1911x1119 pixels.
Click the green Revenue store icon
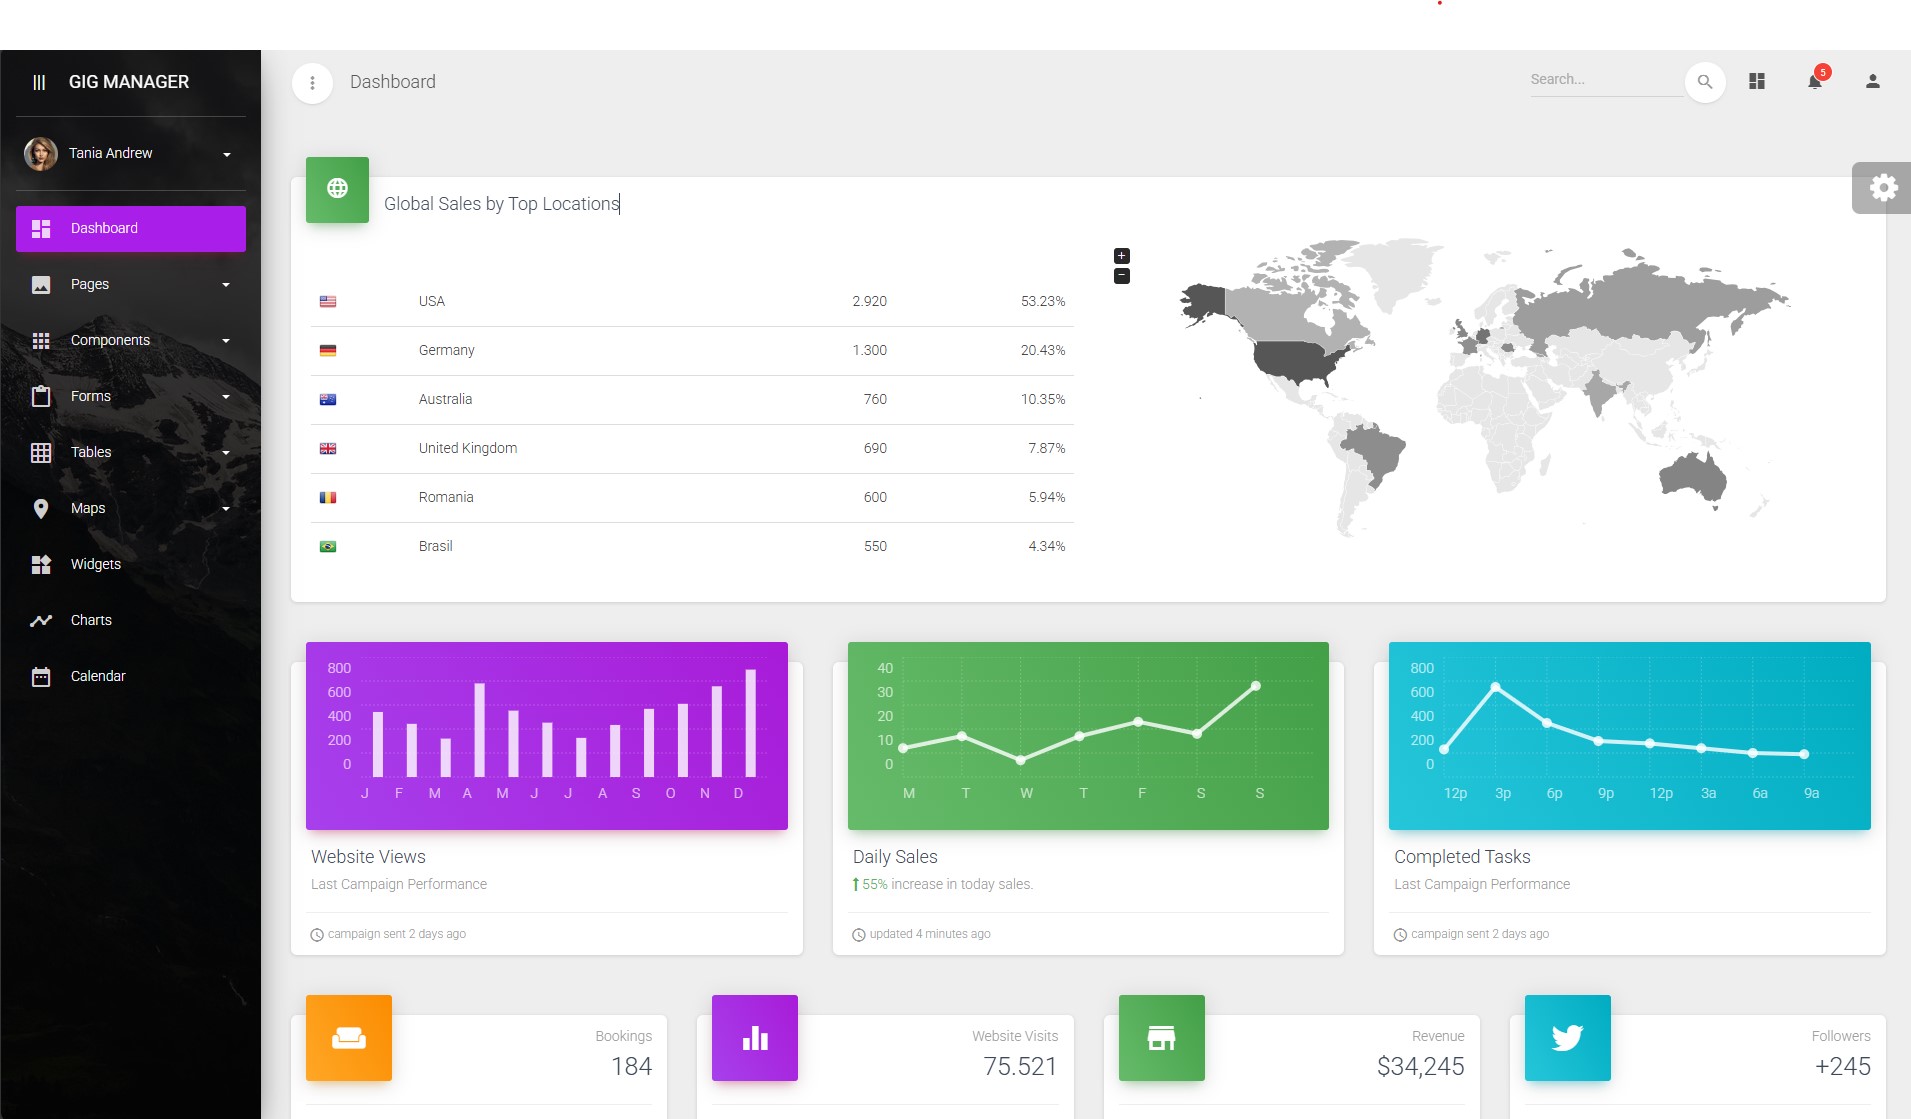coord(1162,1038)
